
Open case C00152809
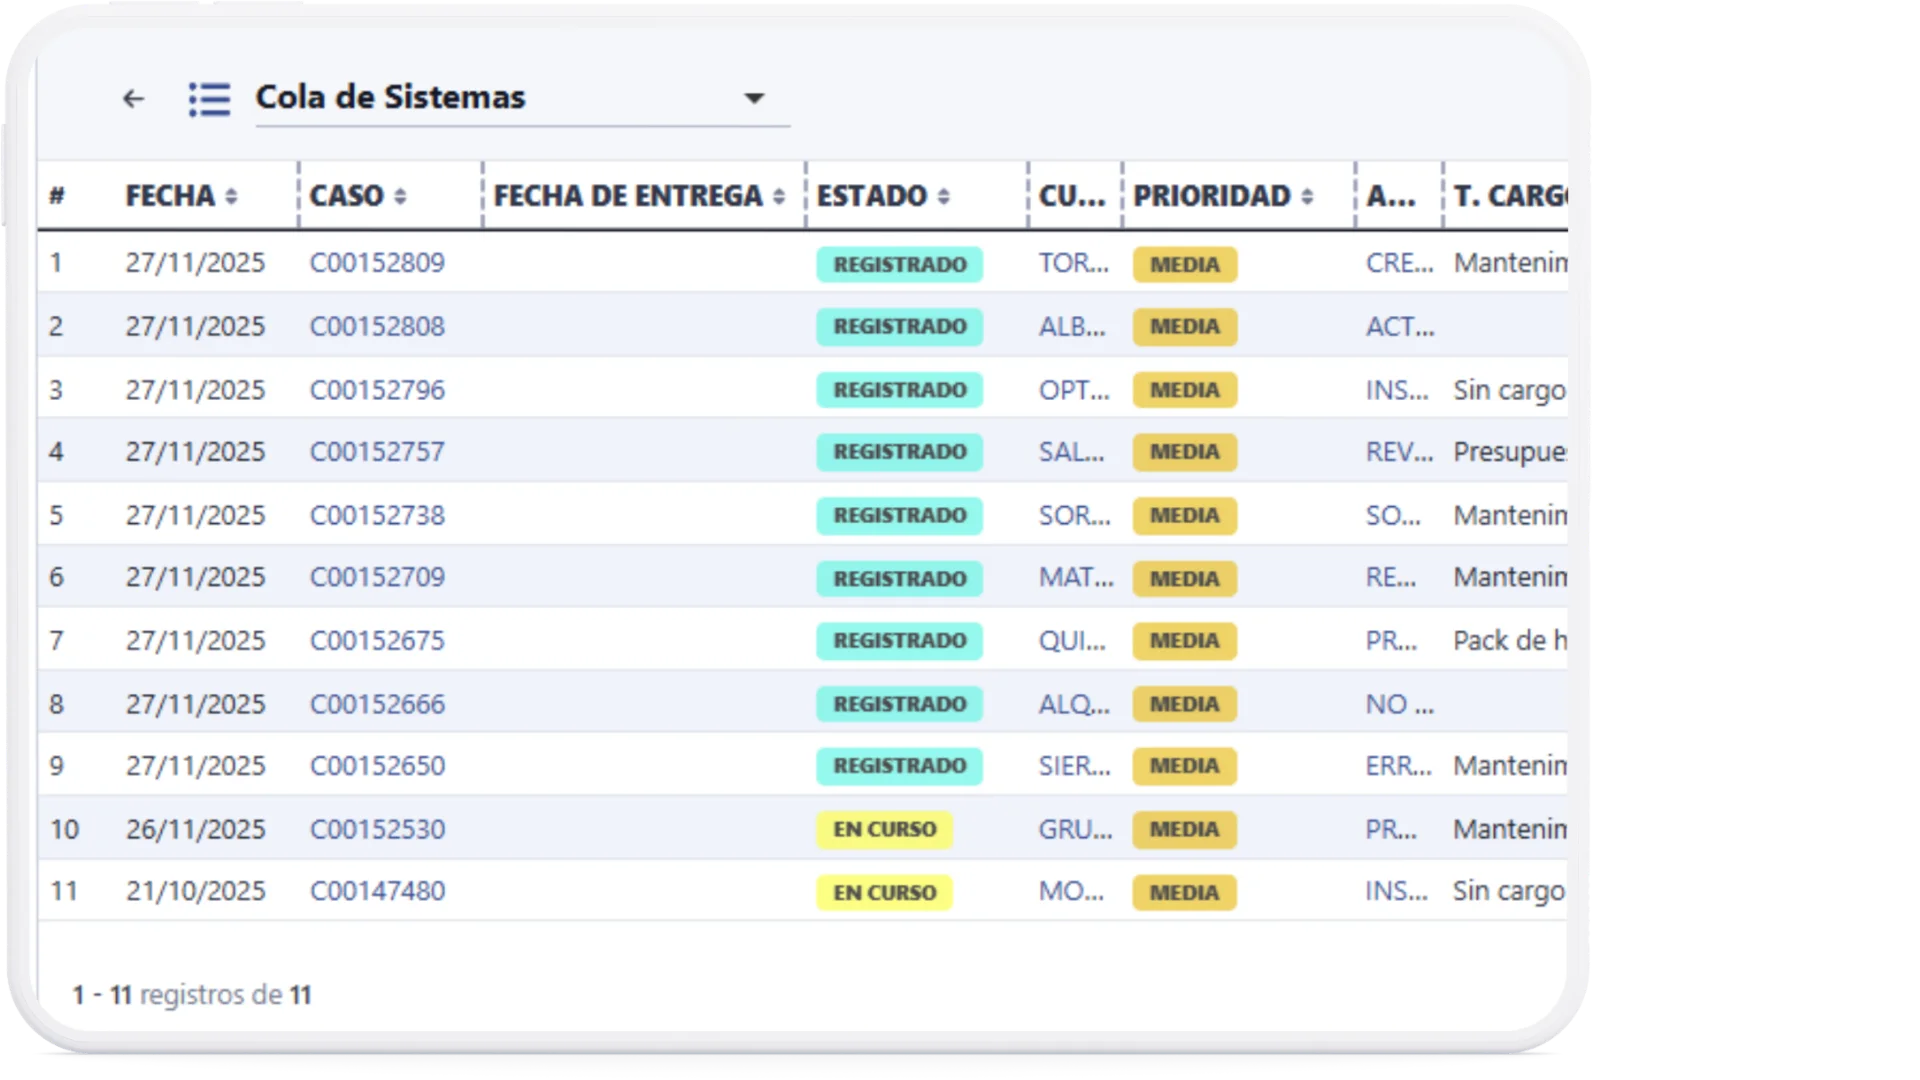tap(378, 263)
